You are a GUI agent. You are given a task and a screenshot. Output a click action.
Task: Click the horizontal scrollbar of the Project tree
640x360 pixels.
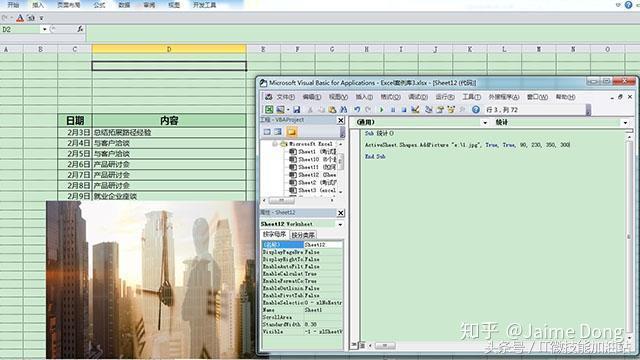(x=298, y=200)
